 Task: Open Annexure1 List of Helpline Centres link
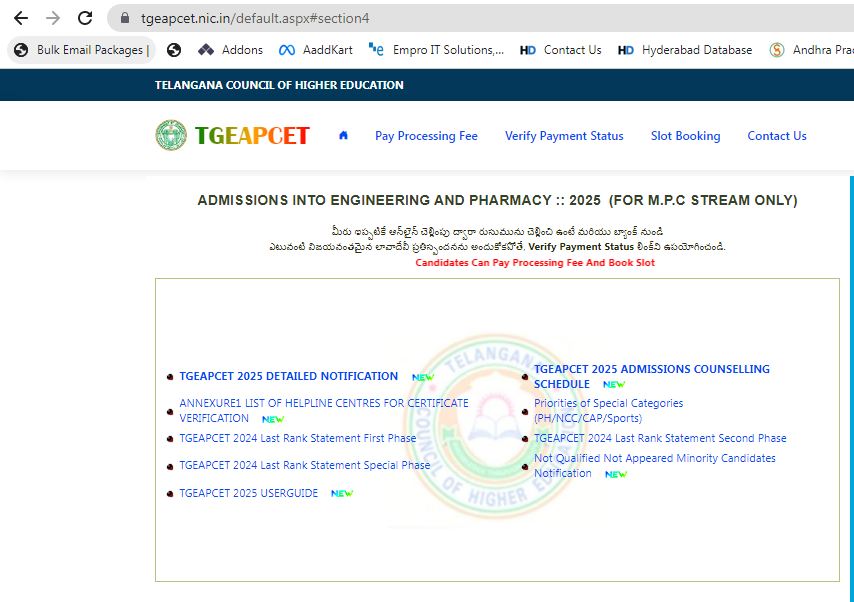pos(324,410)
